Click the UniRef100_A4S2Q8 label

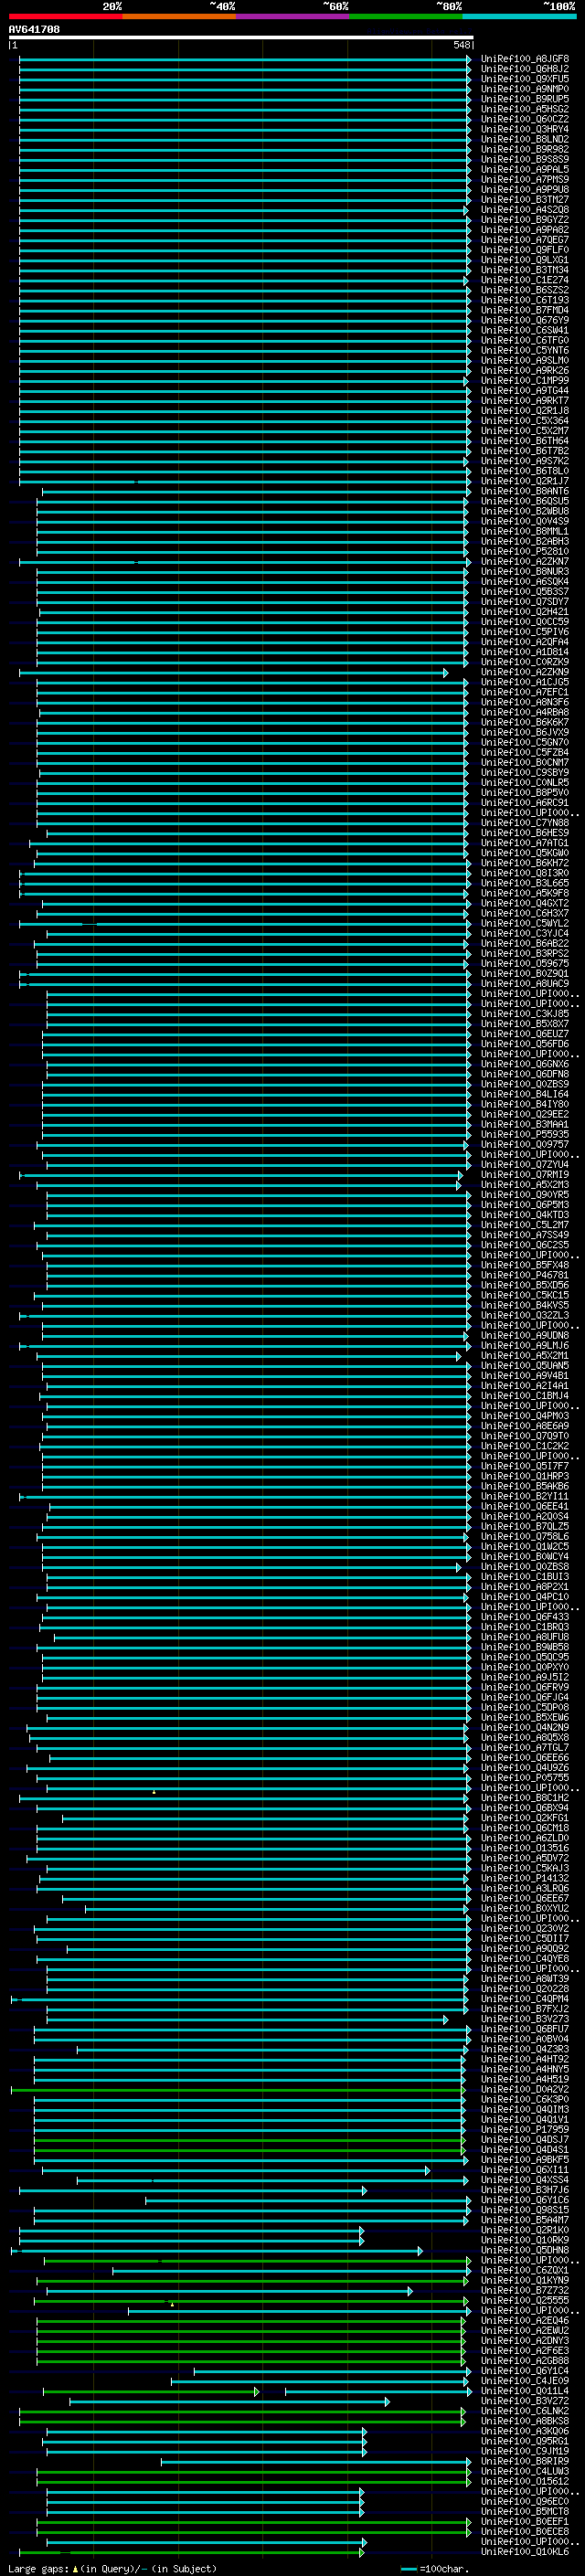point(525,210)
